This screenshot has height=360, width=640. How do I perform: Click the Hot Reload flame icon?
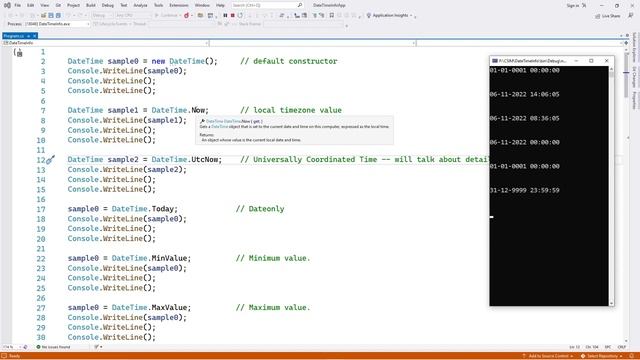pyautogui.click(x=186, y=16)
